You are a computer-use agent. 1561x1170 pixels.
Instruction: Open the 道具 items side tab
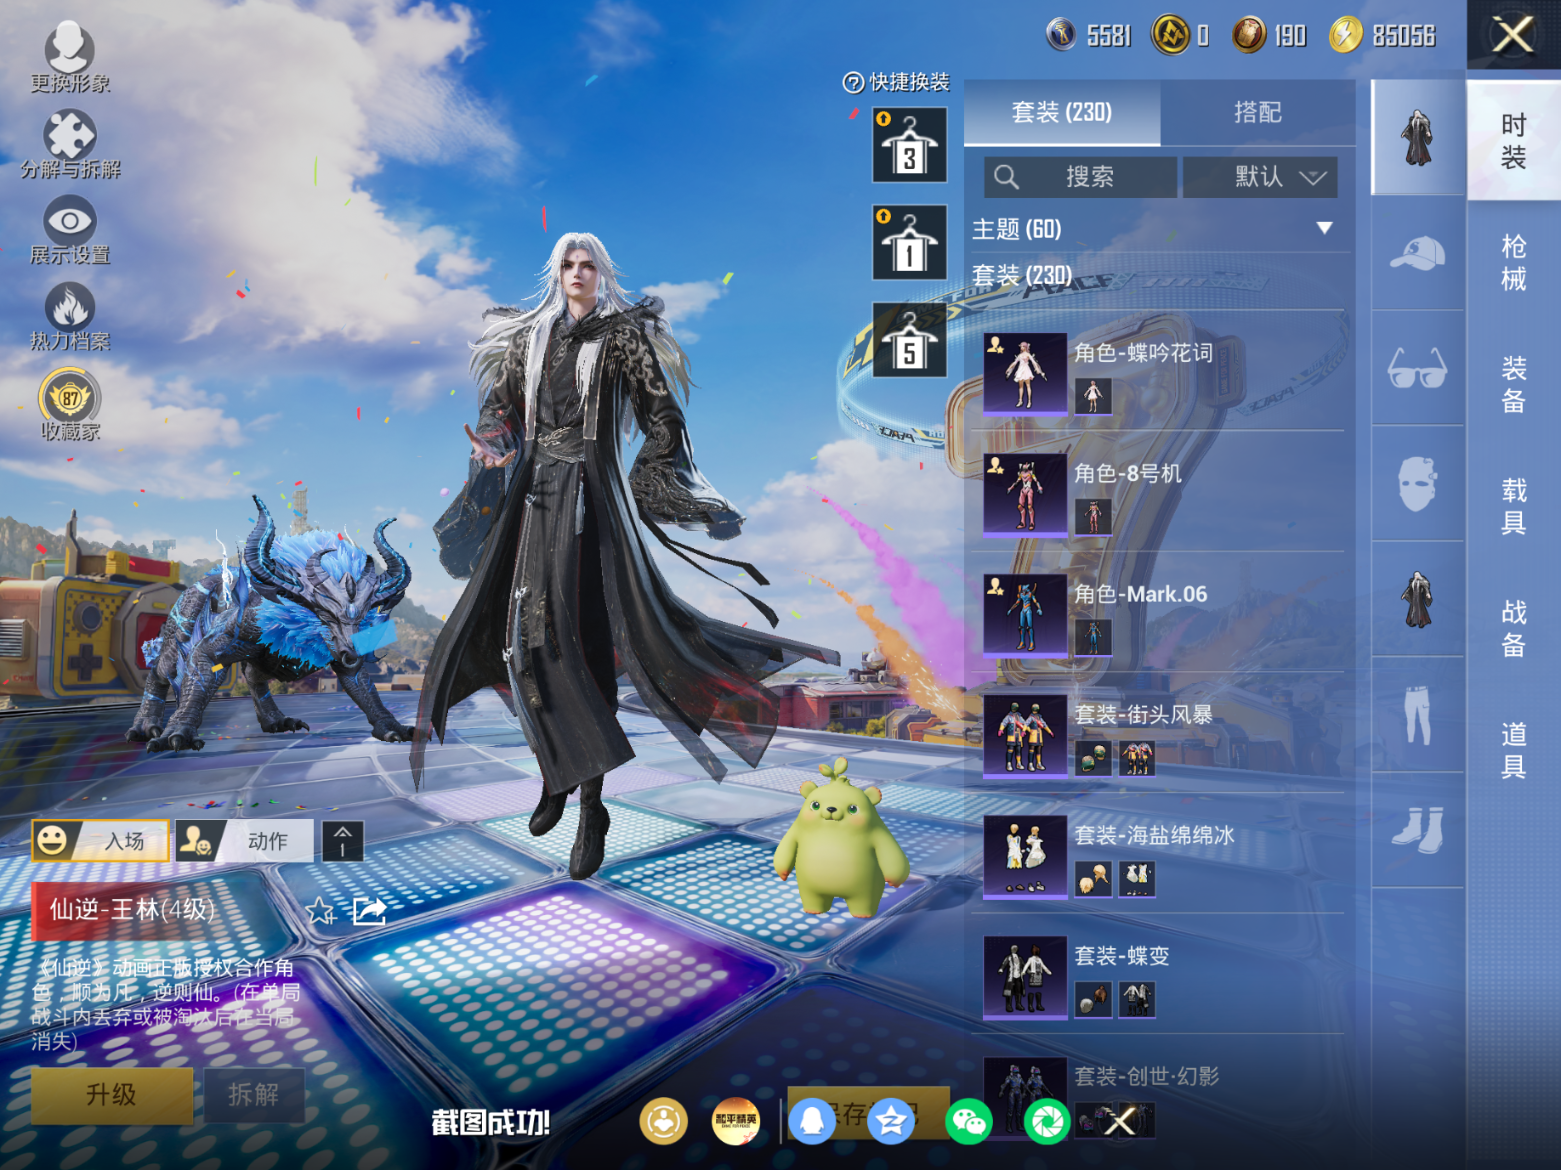pyautogui.click(x=1514, y=750)
